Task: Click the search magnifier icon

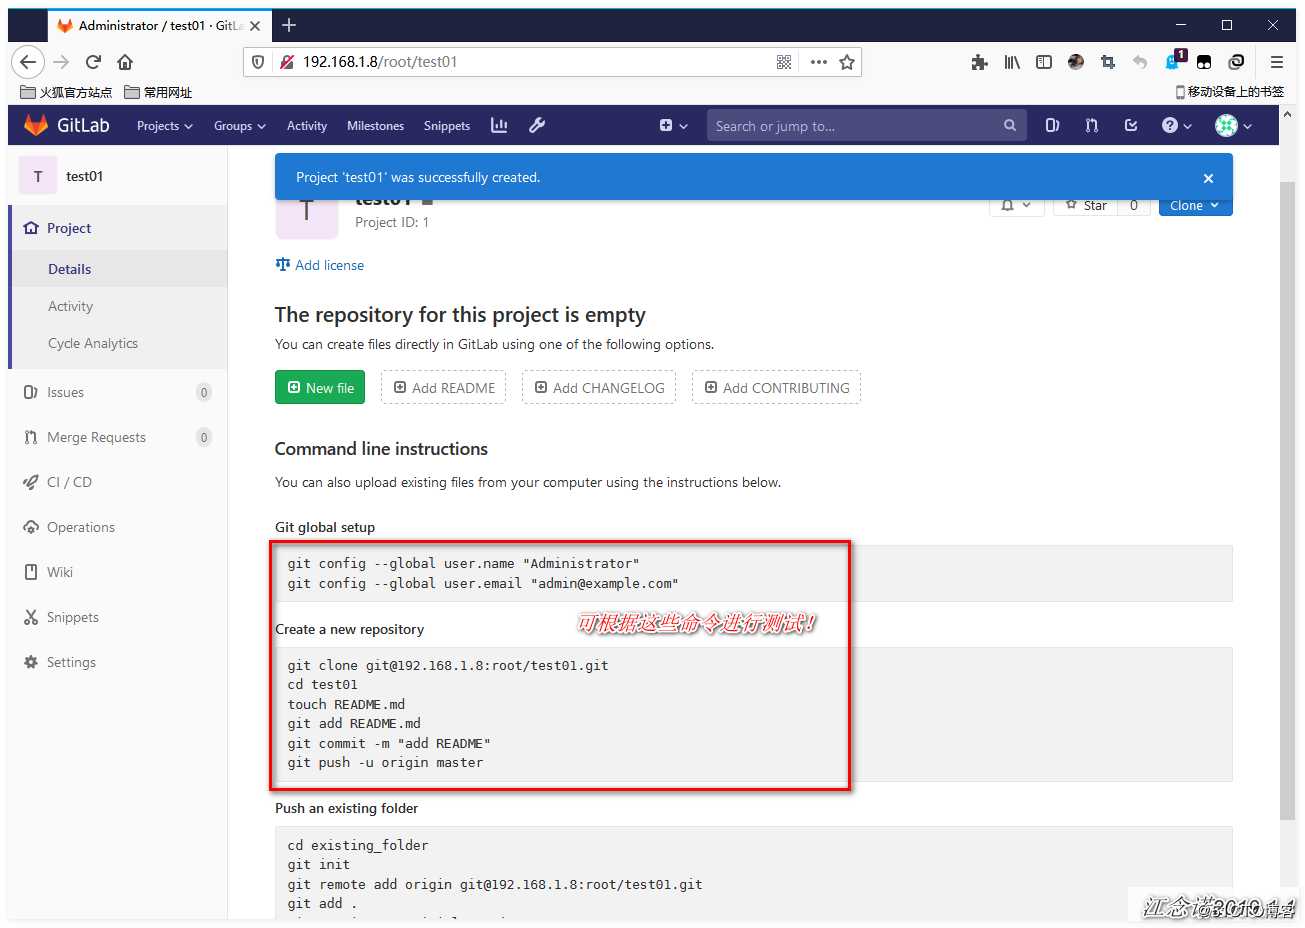Action: pyautogui.click(x=1010, y=126)
